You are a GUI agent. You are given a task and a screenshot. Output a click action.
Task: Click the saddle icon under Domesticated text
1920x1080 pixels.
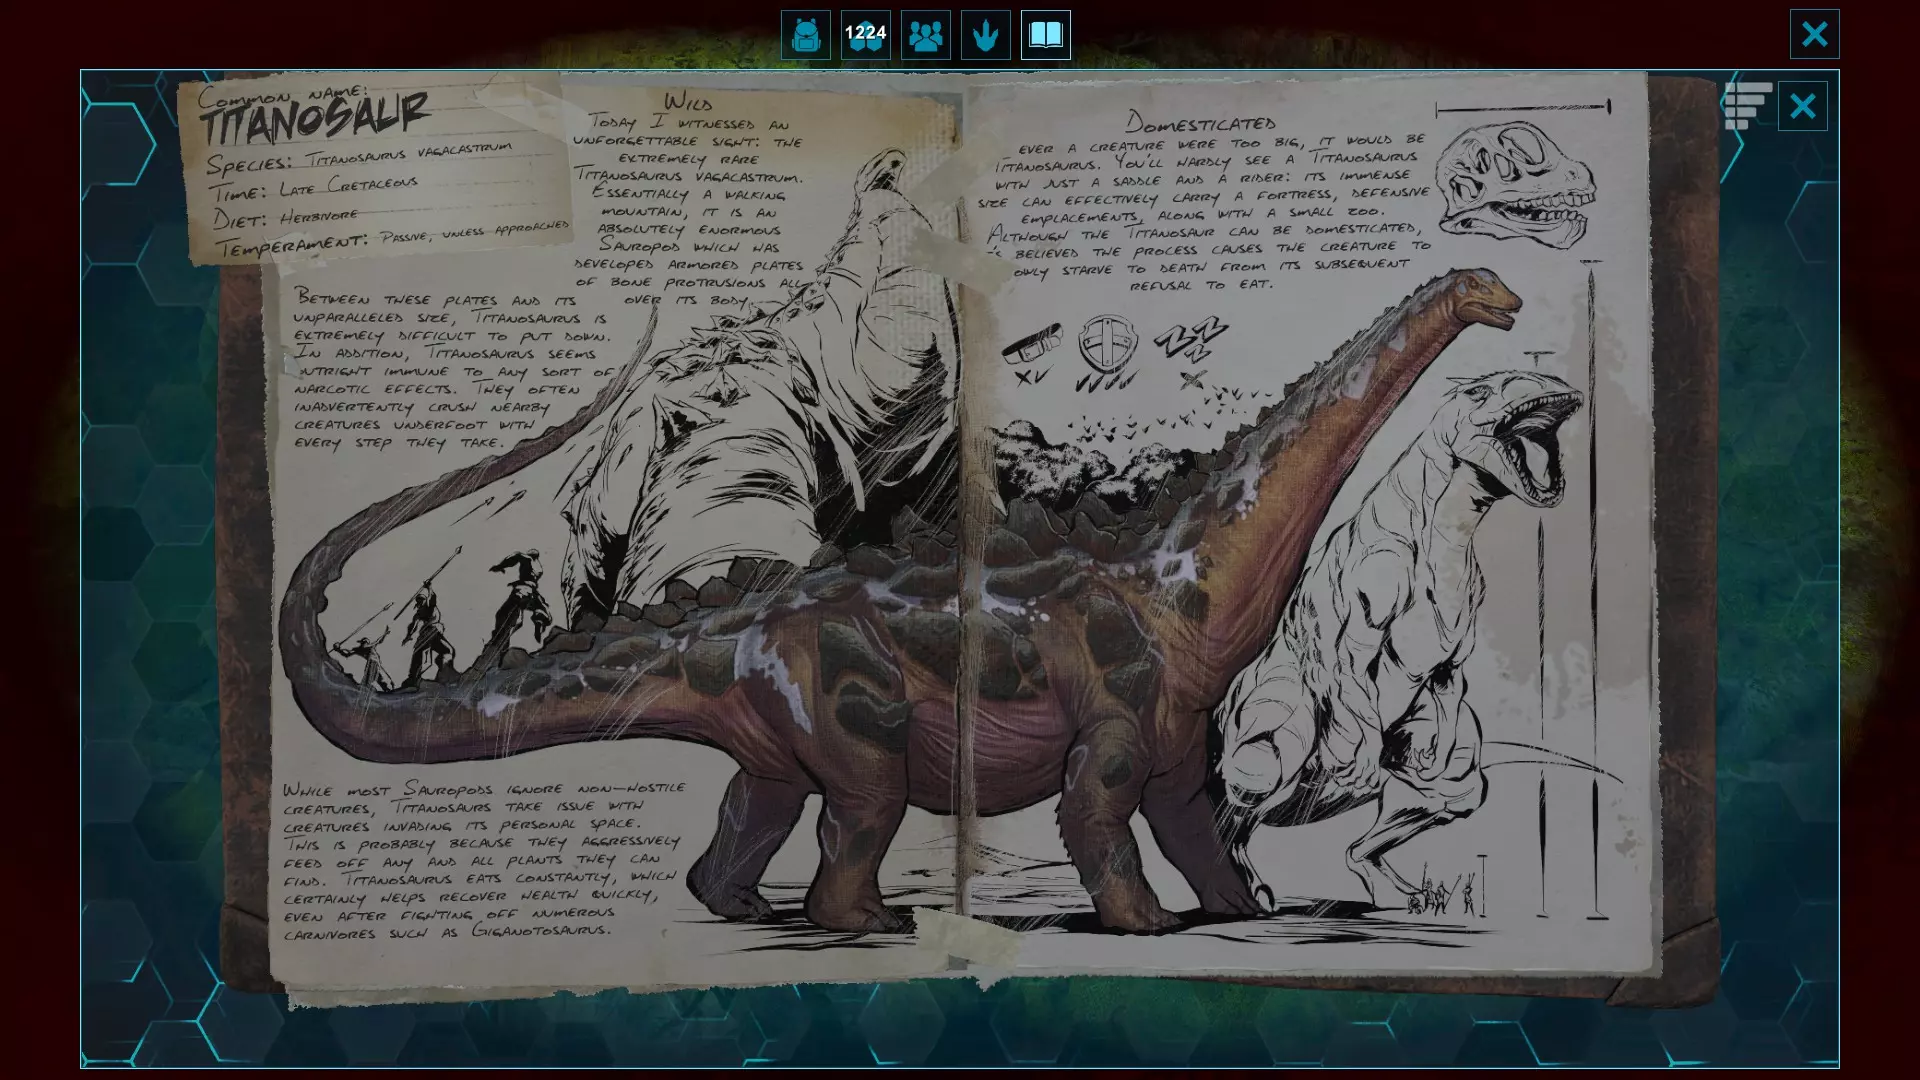(x=1032, y=344)
